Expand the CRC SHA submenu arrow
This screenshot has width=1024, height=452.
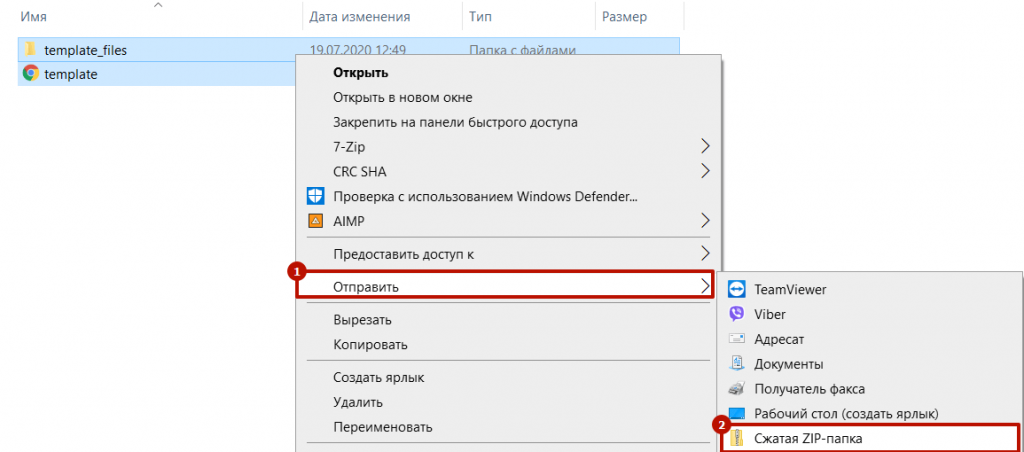click(705, 171)
